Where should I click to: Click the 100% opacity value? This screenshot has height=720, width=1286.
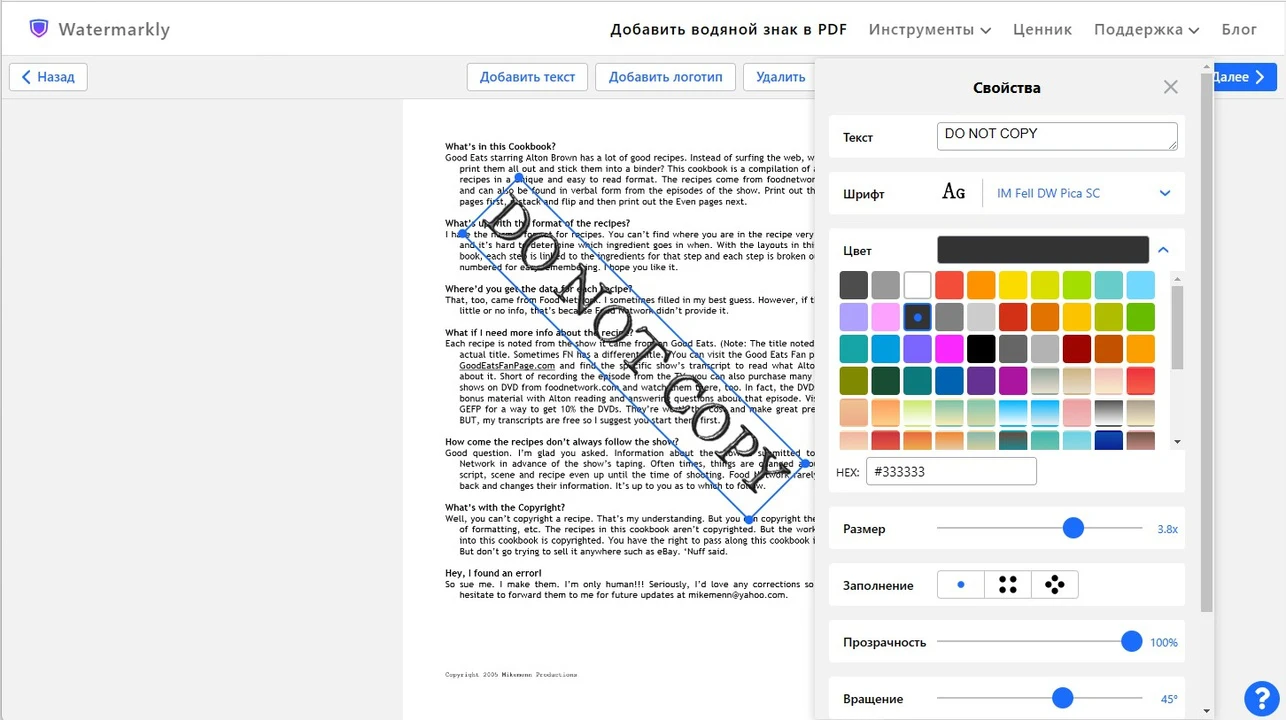[x=1164, y=643]
